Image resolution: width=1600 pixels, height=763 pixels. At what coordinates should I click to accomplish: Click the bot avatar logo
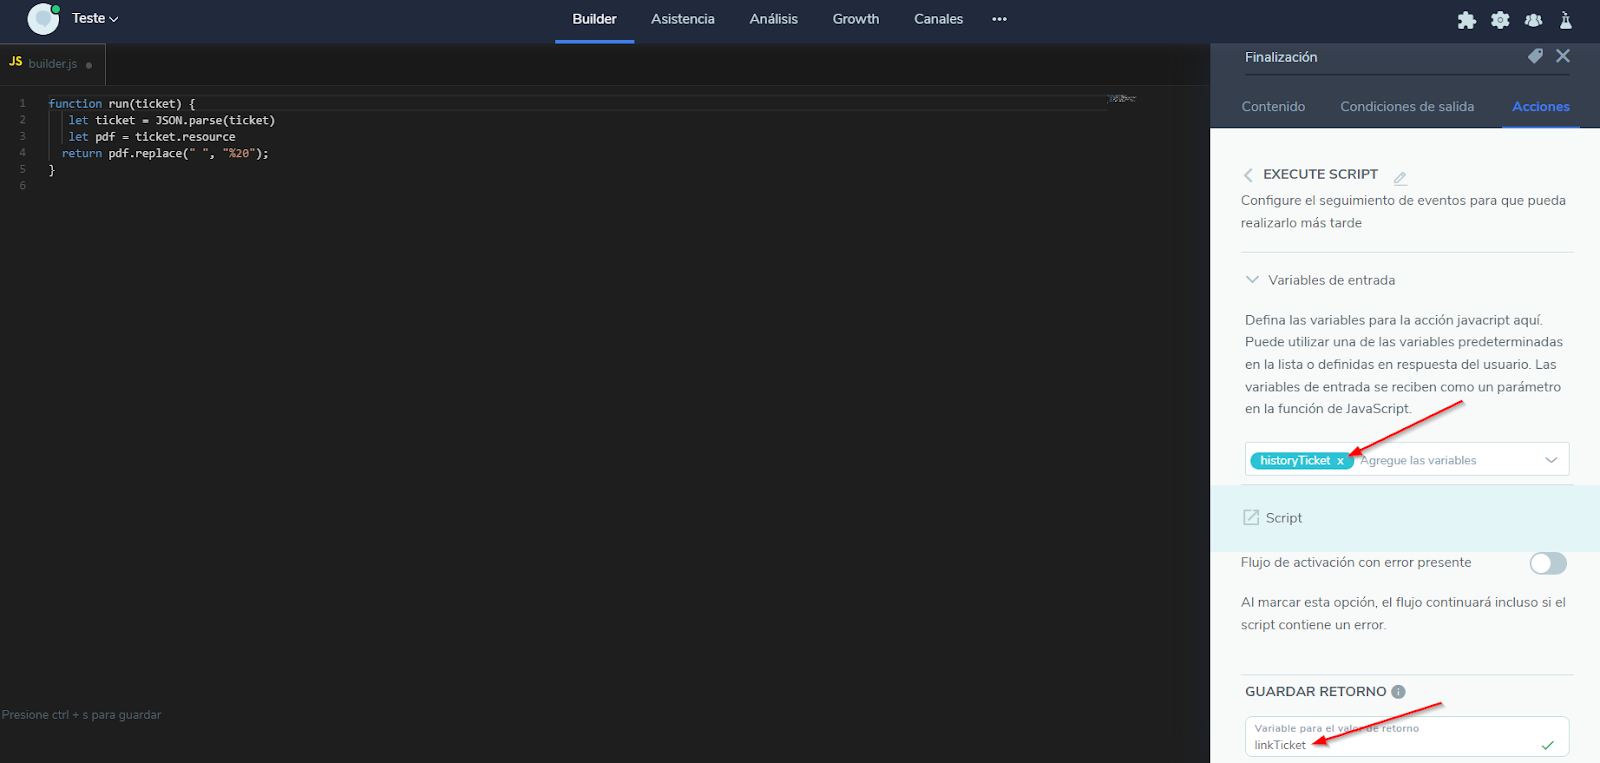(43, 19)
